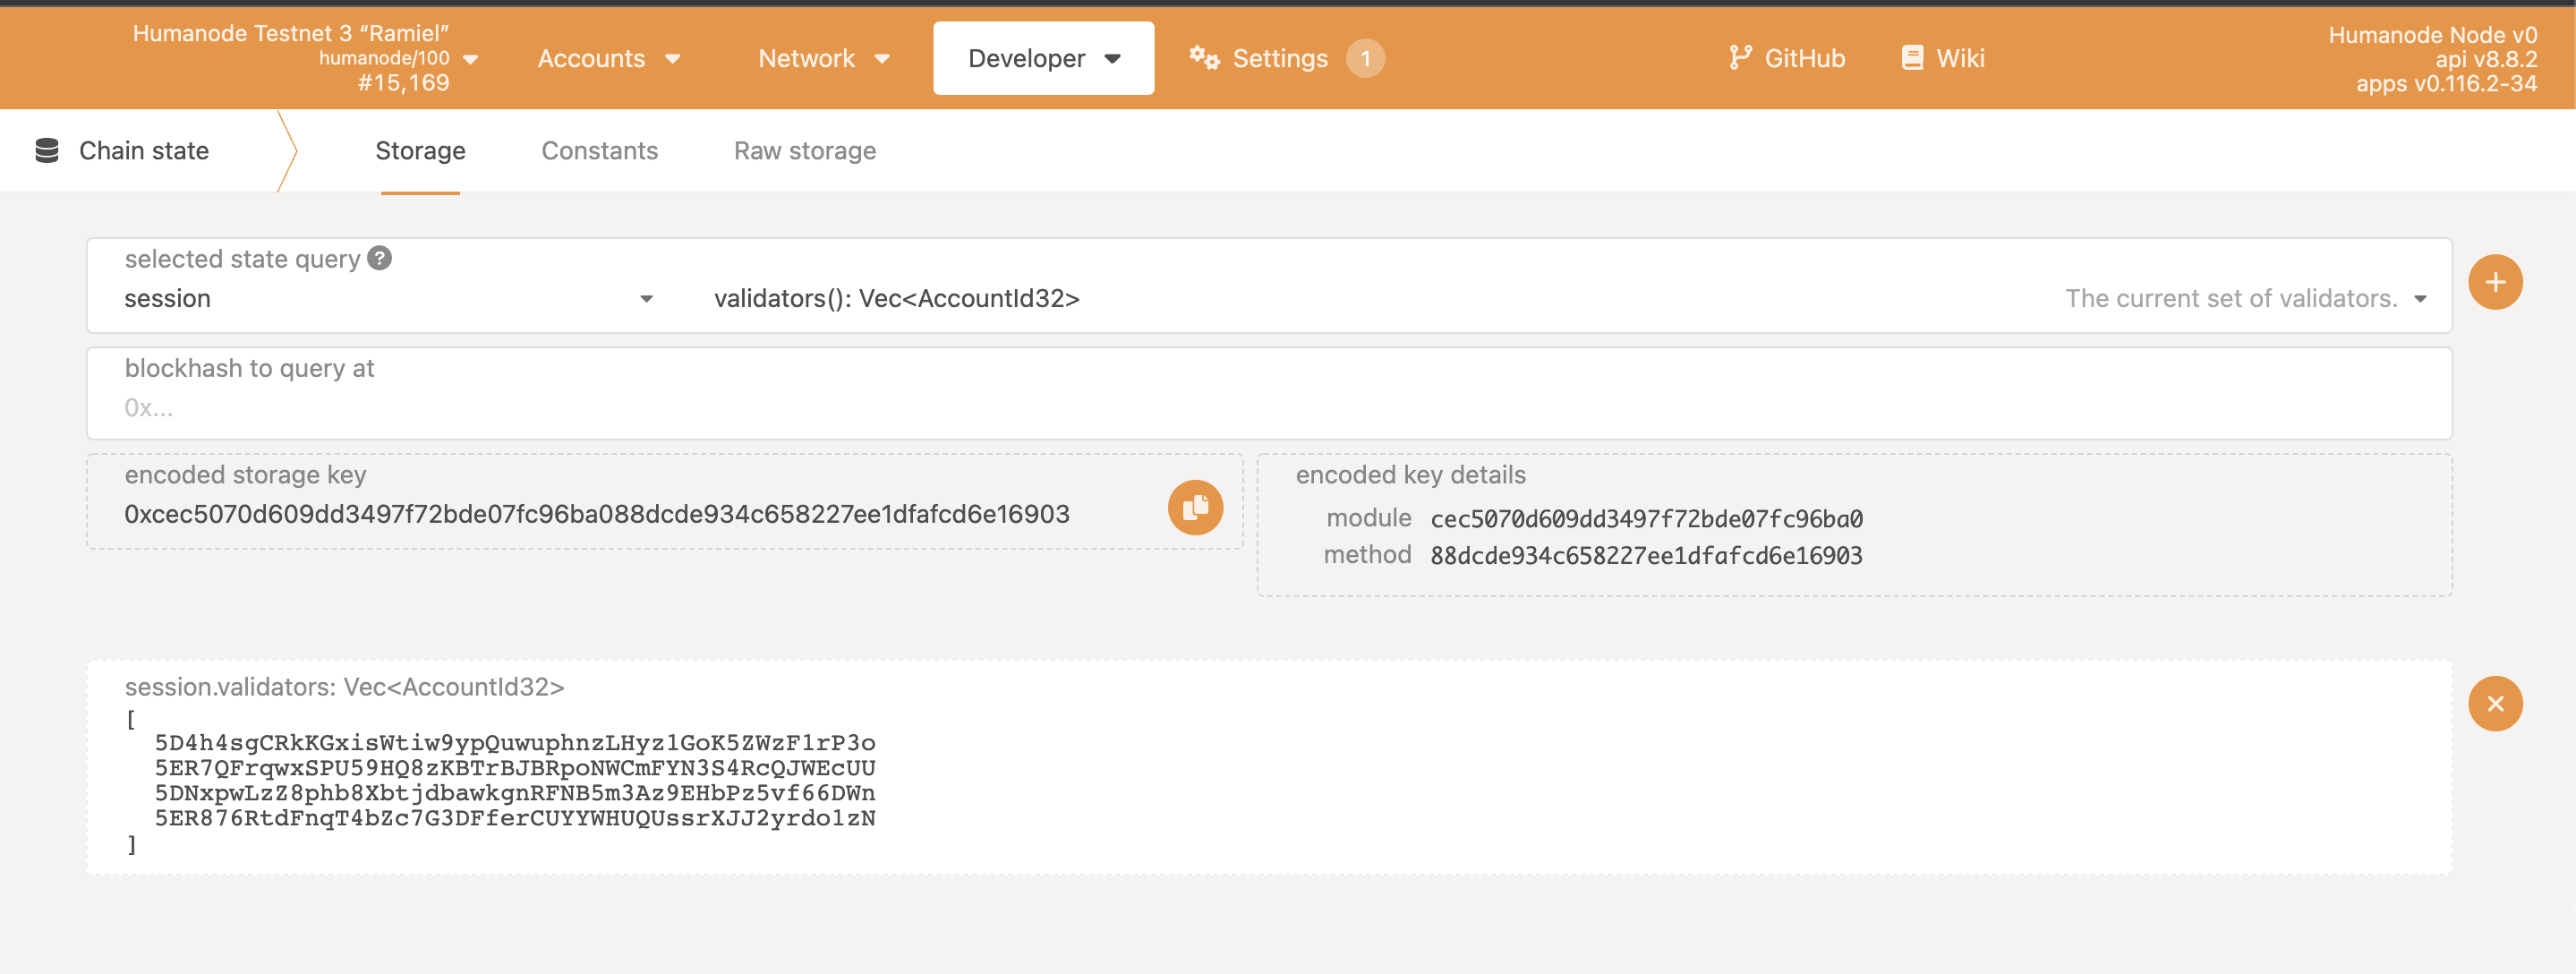
Task: Click validator address starting 5ER7QFrqwxSPU
Action: coord(515,768)
